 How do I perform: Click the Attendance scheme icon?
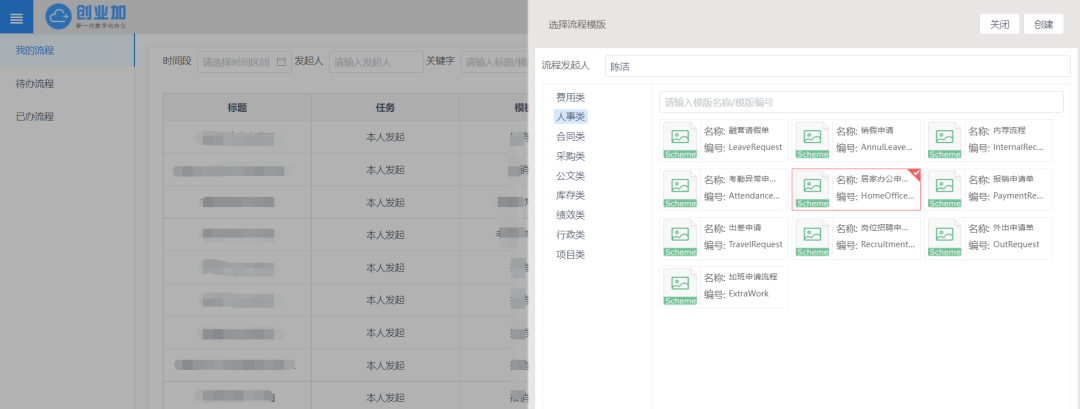pyautogui.click(x=680, y=188)
